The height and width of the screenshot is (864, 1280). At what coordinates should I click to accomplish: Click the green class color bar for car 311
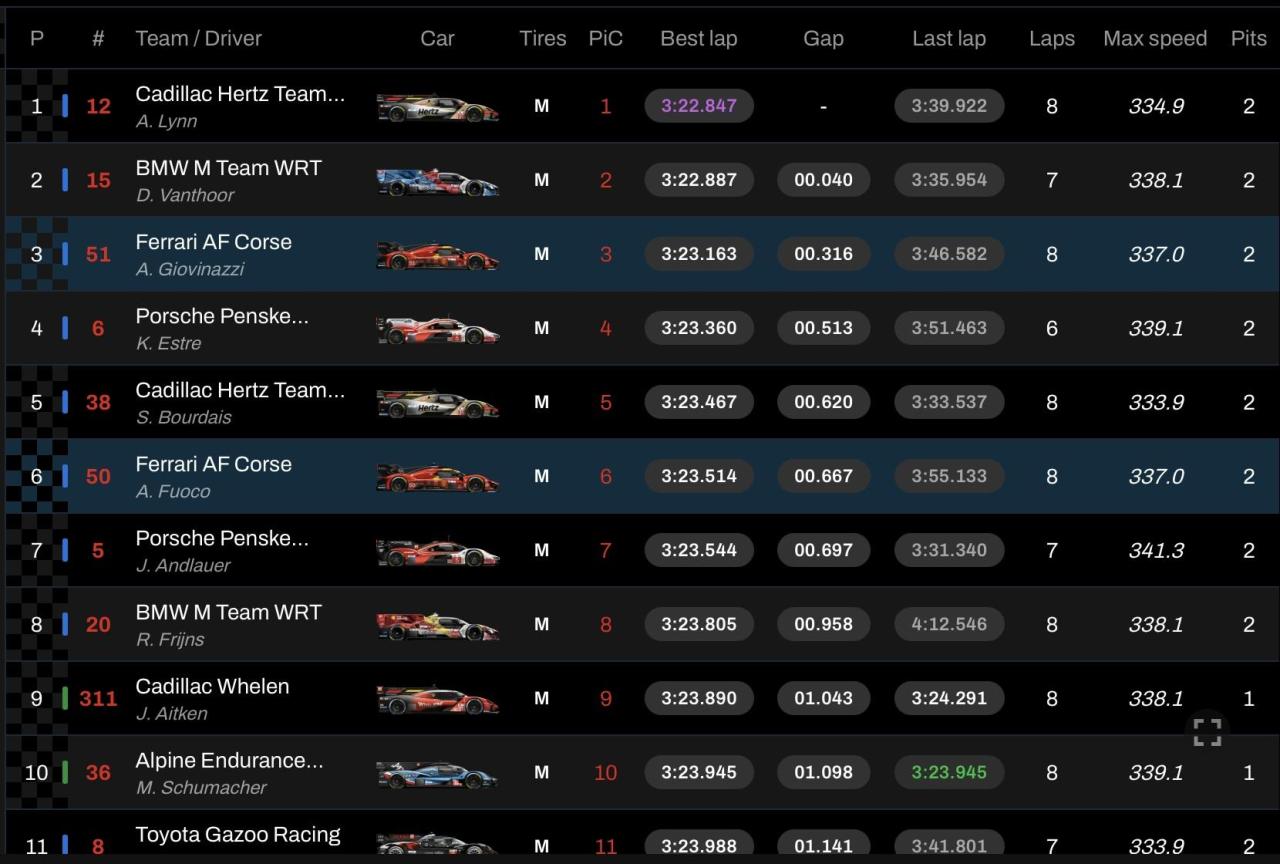point(65,698)
